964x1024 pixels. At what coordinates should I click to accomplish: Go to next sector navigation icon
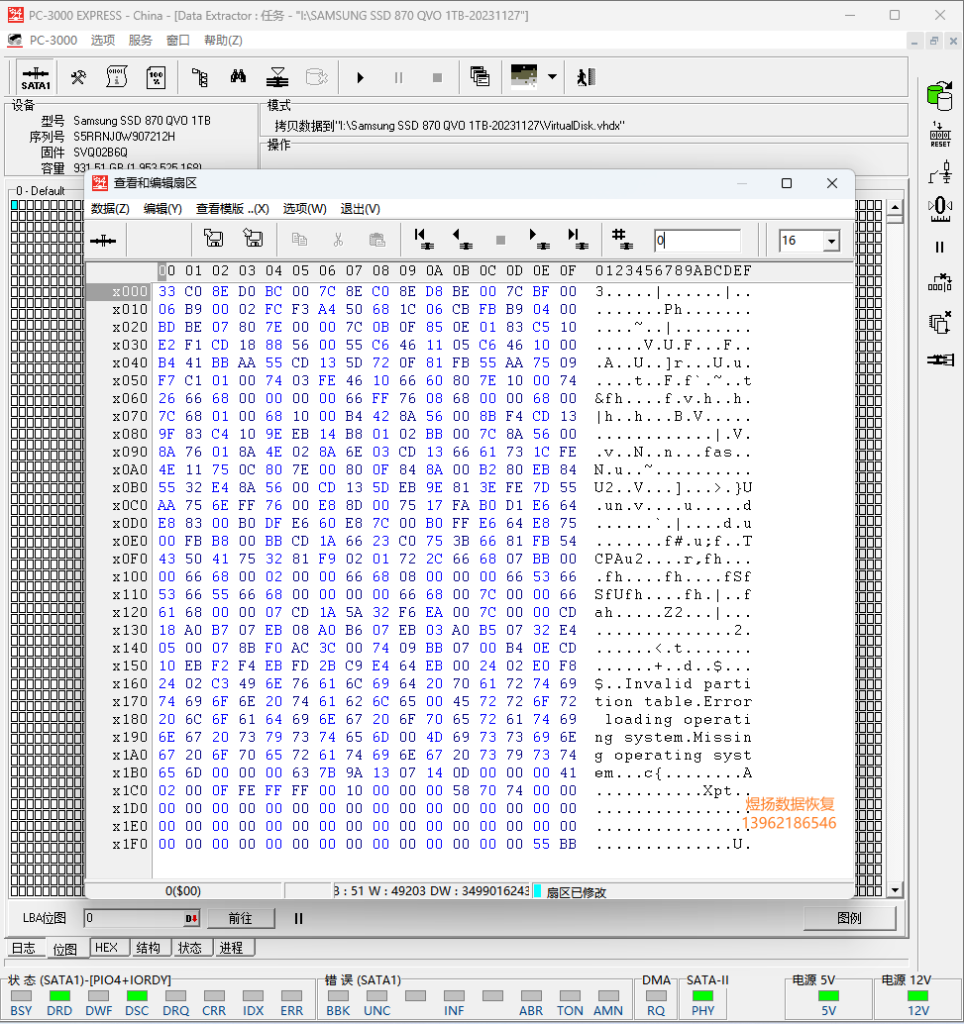(x=539, y=239)
